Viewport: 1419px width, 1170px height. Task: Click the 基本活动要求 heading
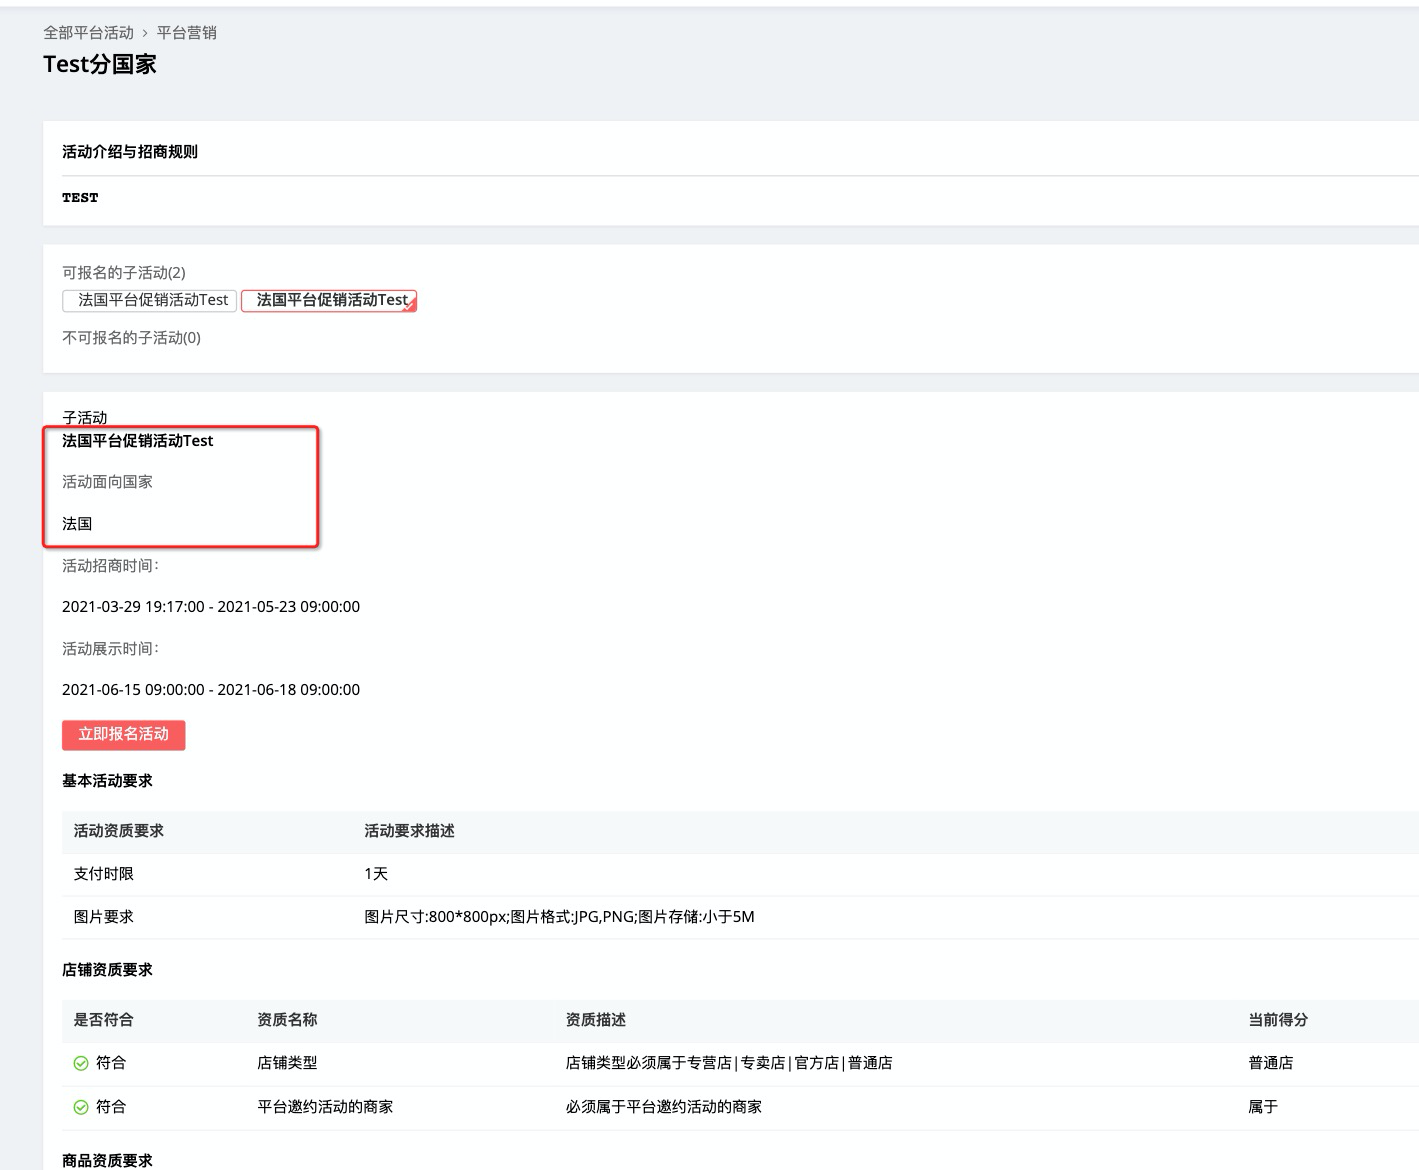[x=107, y=781]
